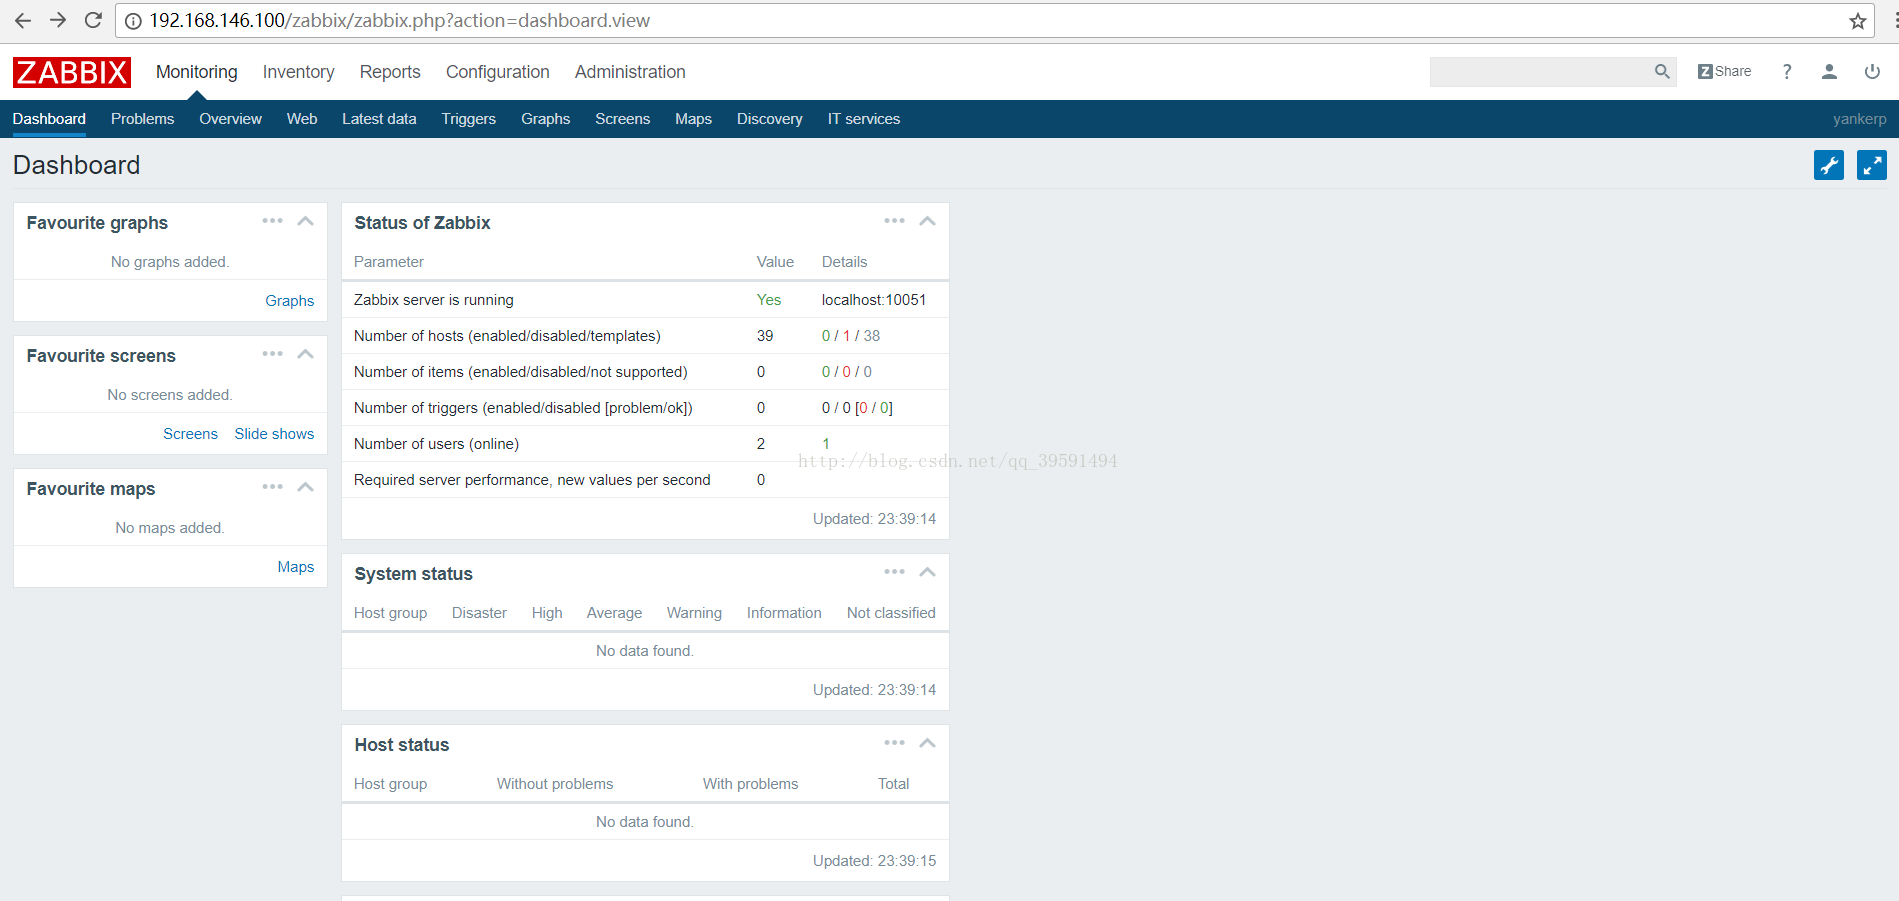Click the Slide shows link
This screenshot has height=901, width=1899.
[274, 434]
